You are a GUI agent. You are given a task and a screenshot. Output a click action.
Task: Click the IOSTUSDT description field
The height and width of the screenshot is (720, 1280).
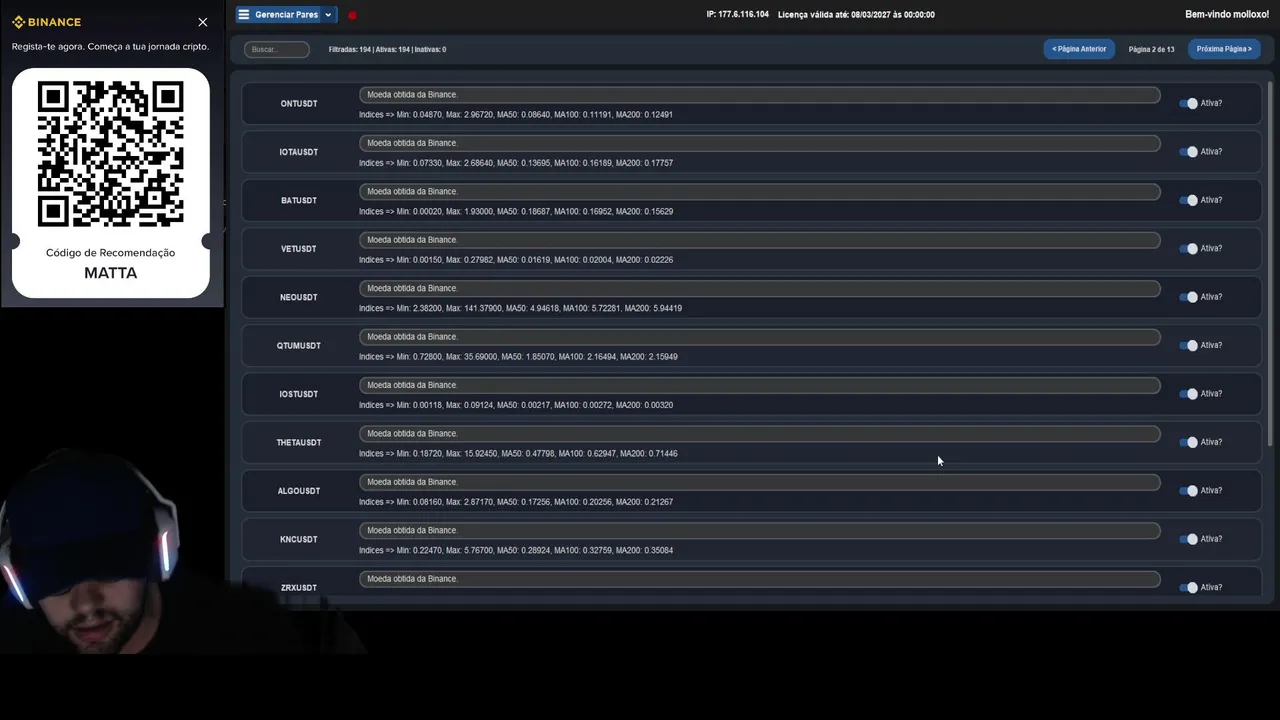pyautogui.click(x=760, y=385)
